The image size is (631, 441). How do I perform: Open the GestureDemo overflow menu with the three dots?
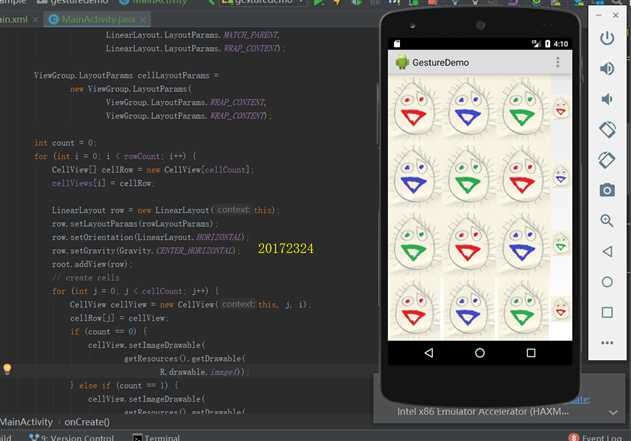(x=557, y=62)
